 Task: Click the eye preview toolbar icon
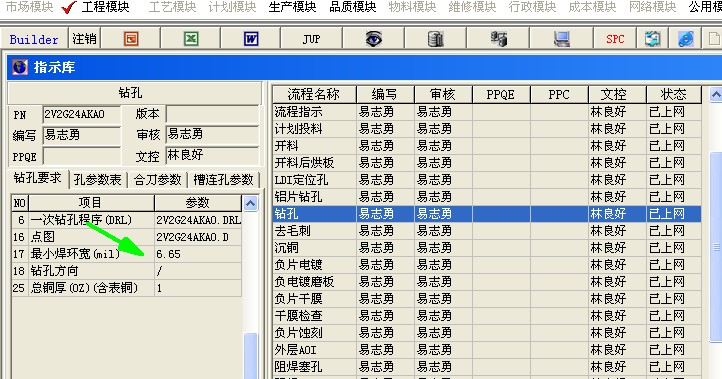click(x=373, y=39)
